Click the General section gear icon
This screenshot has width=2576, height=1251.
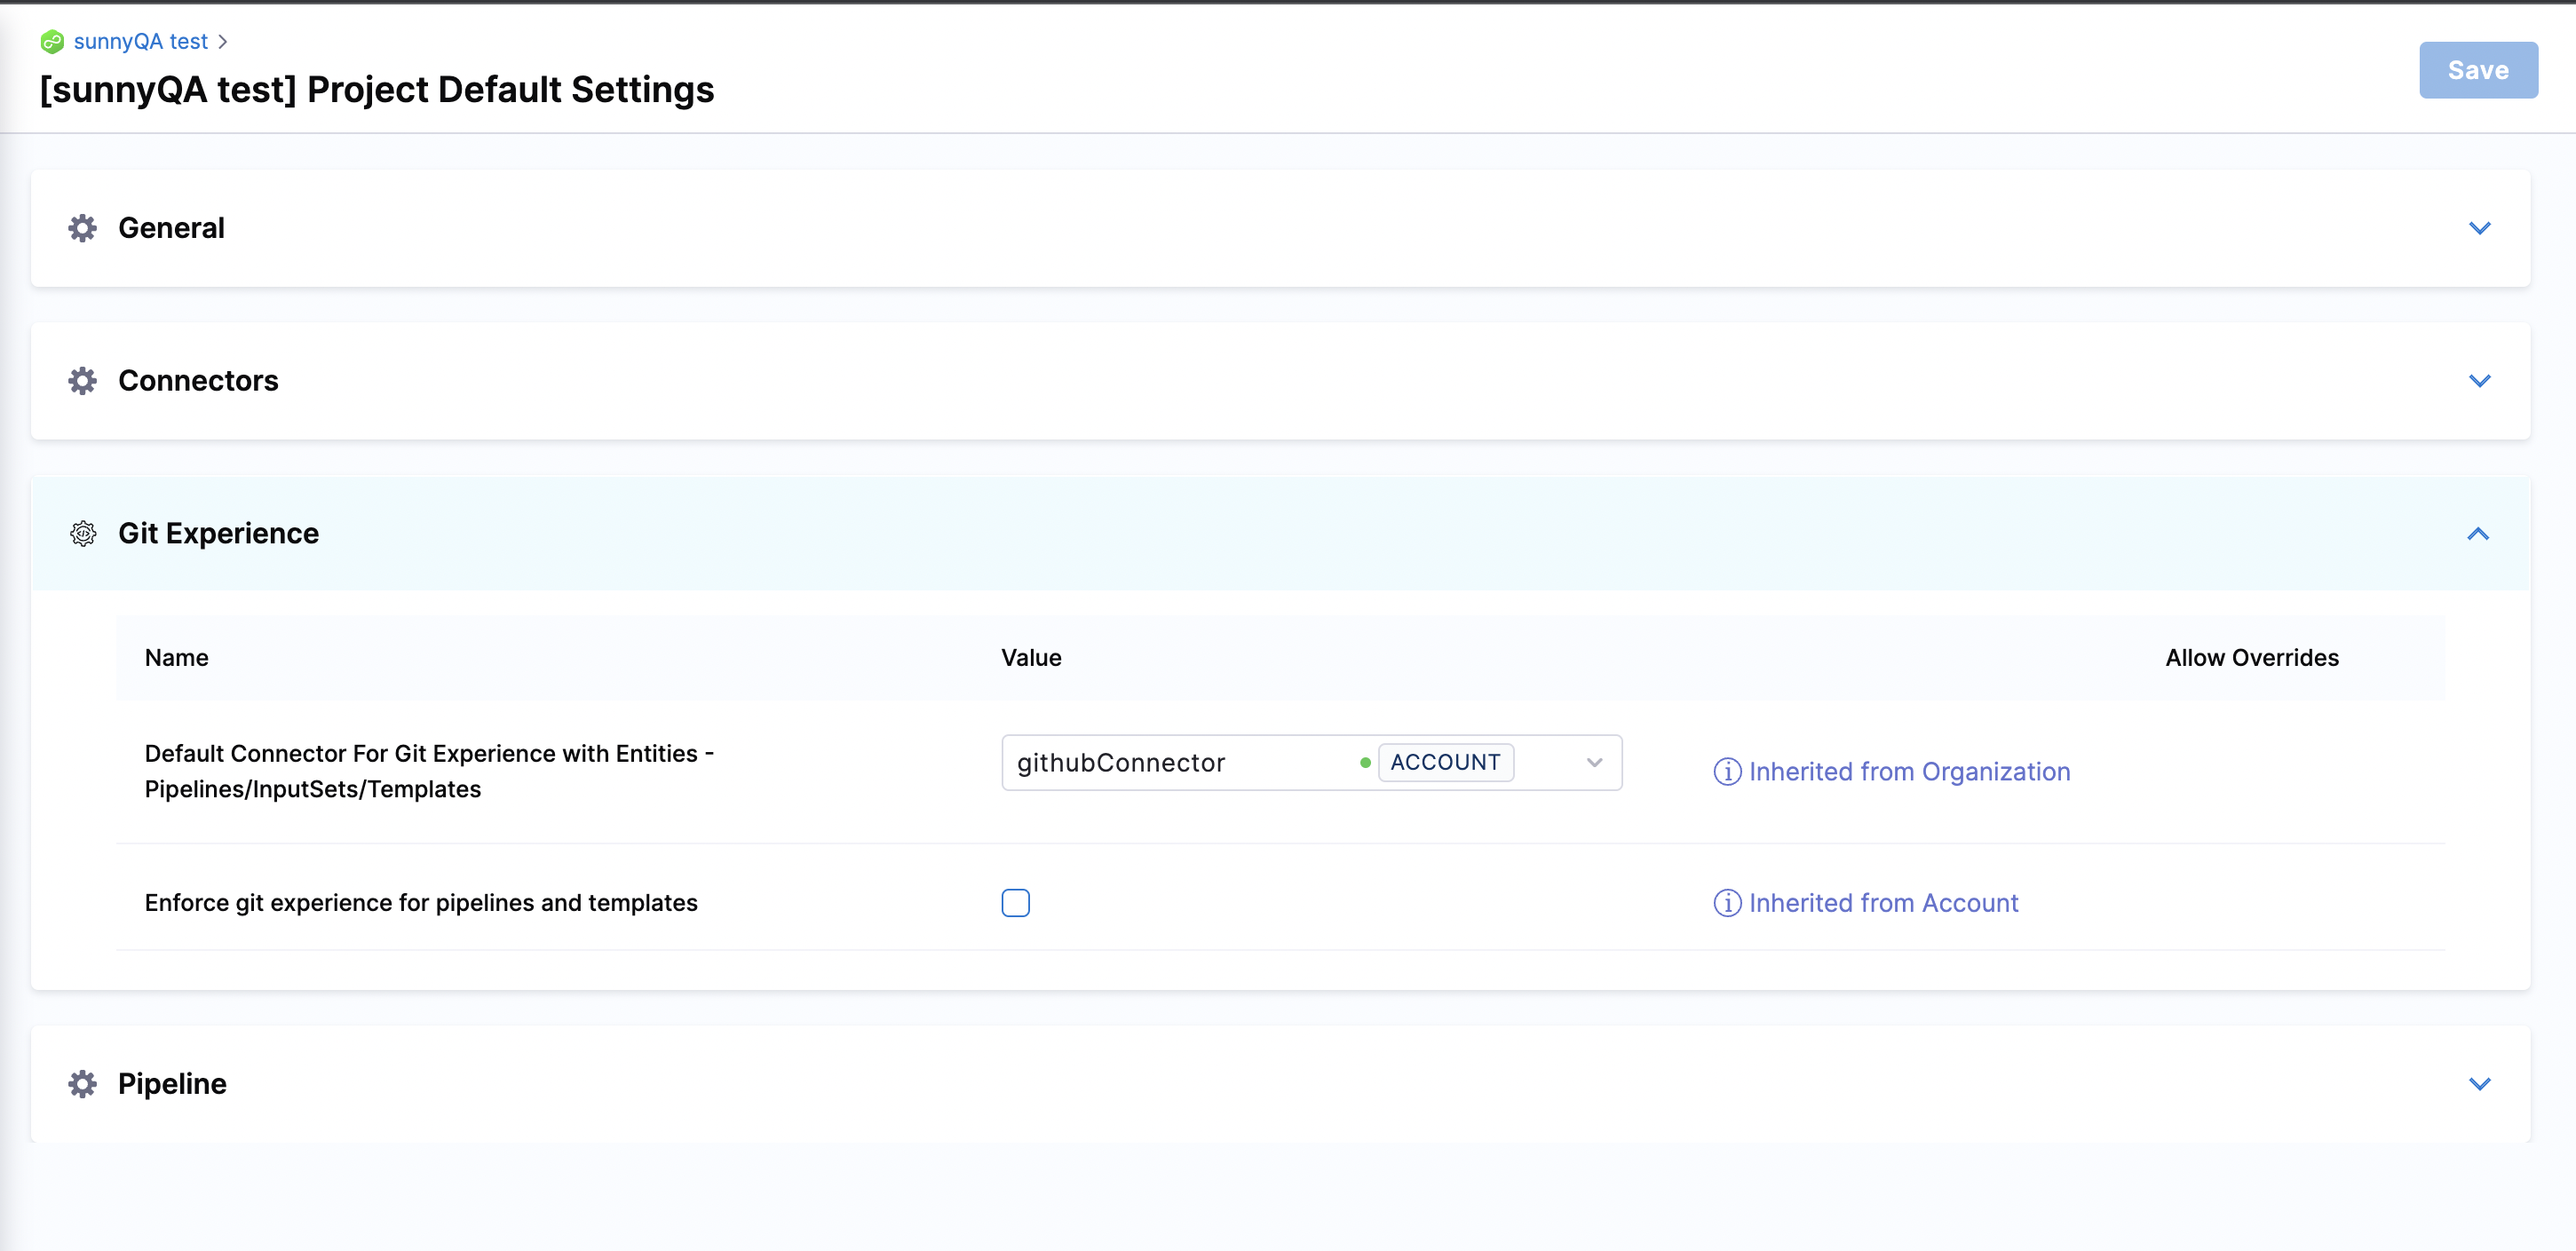83,228
